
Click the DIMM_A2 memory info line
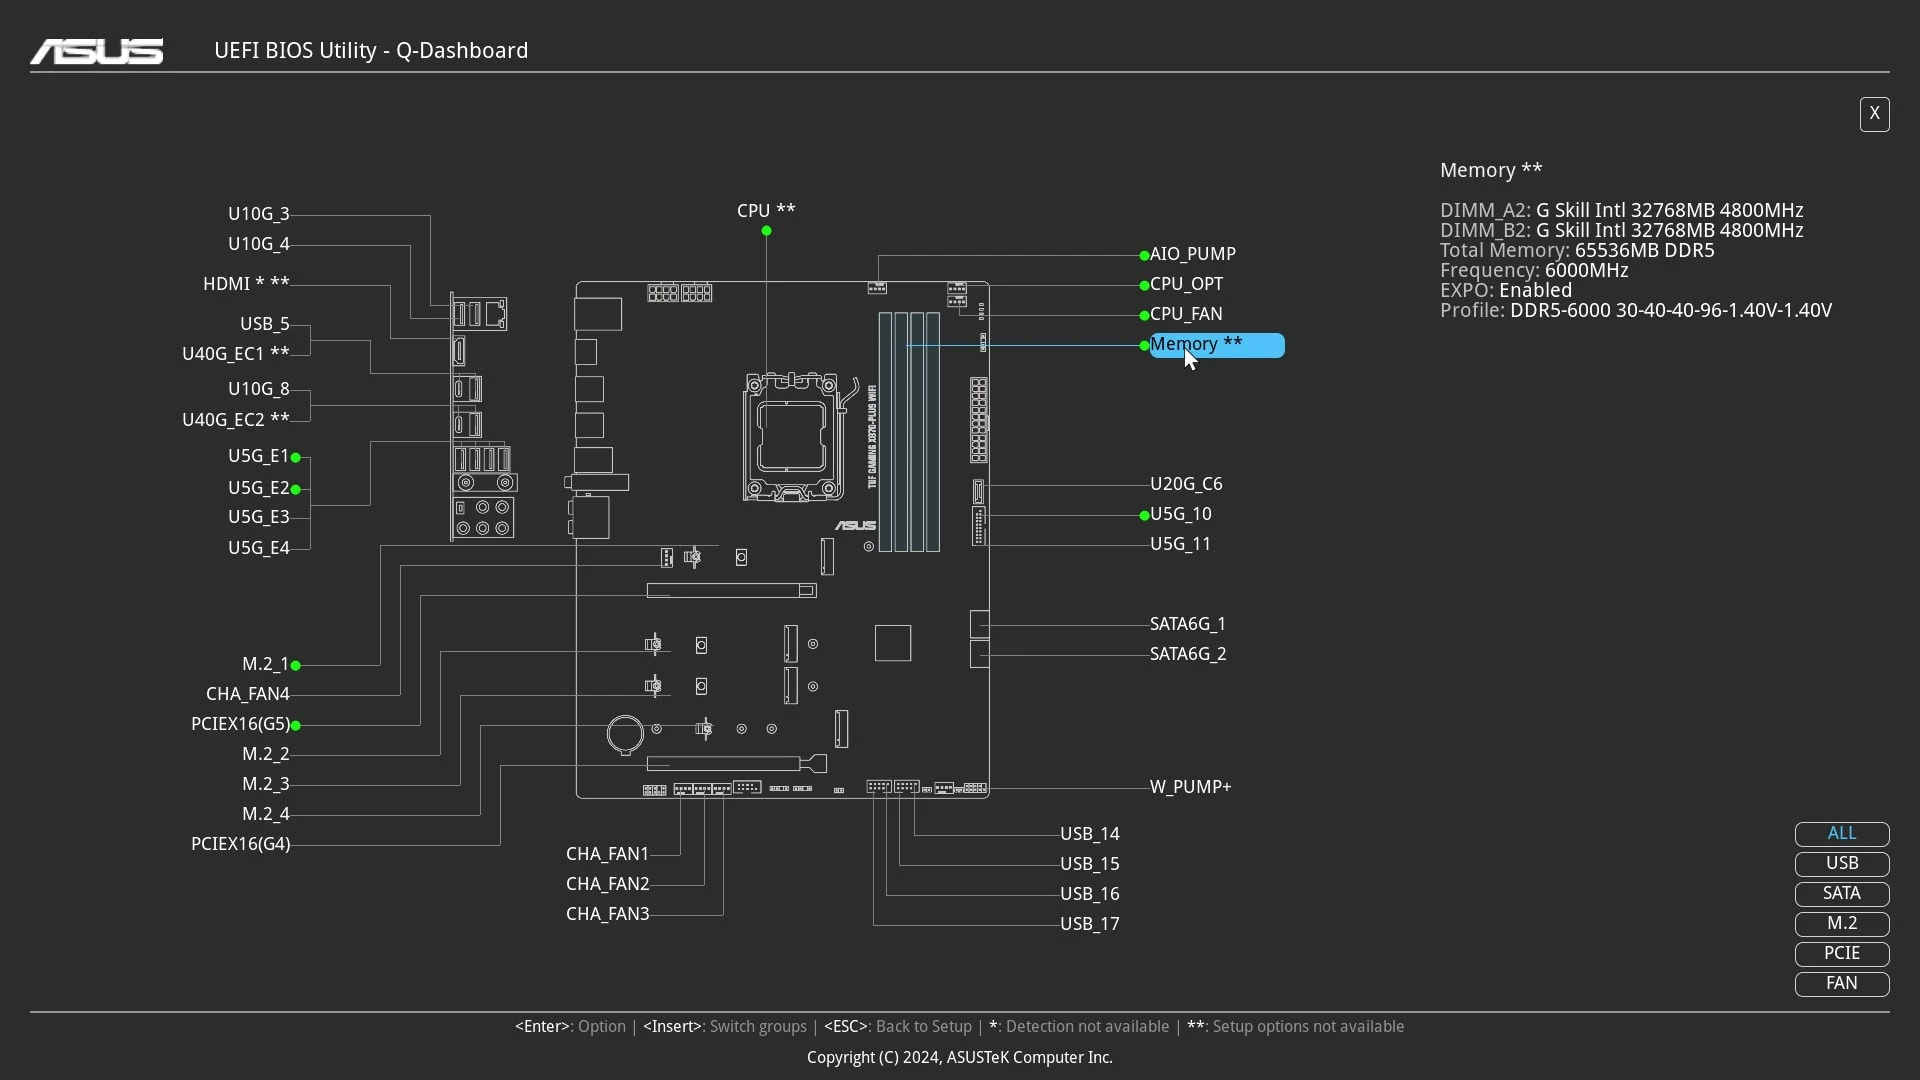pyautogui.click(x=1621, y=211)
